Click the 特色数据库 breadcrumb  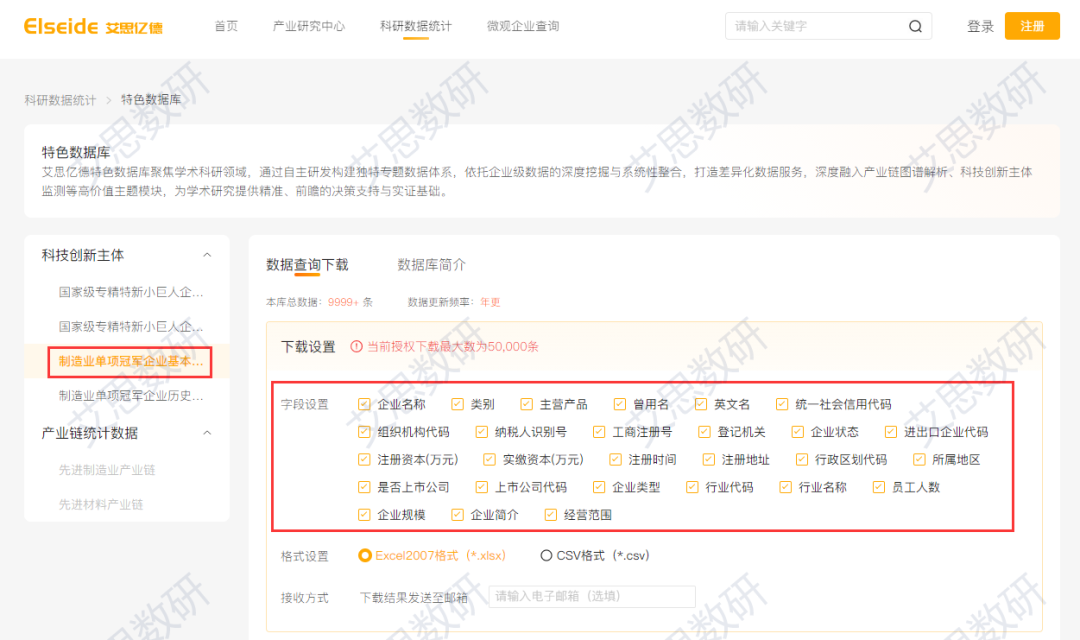point(152,100)
